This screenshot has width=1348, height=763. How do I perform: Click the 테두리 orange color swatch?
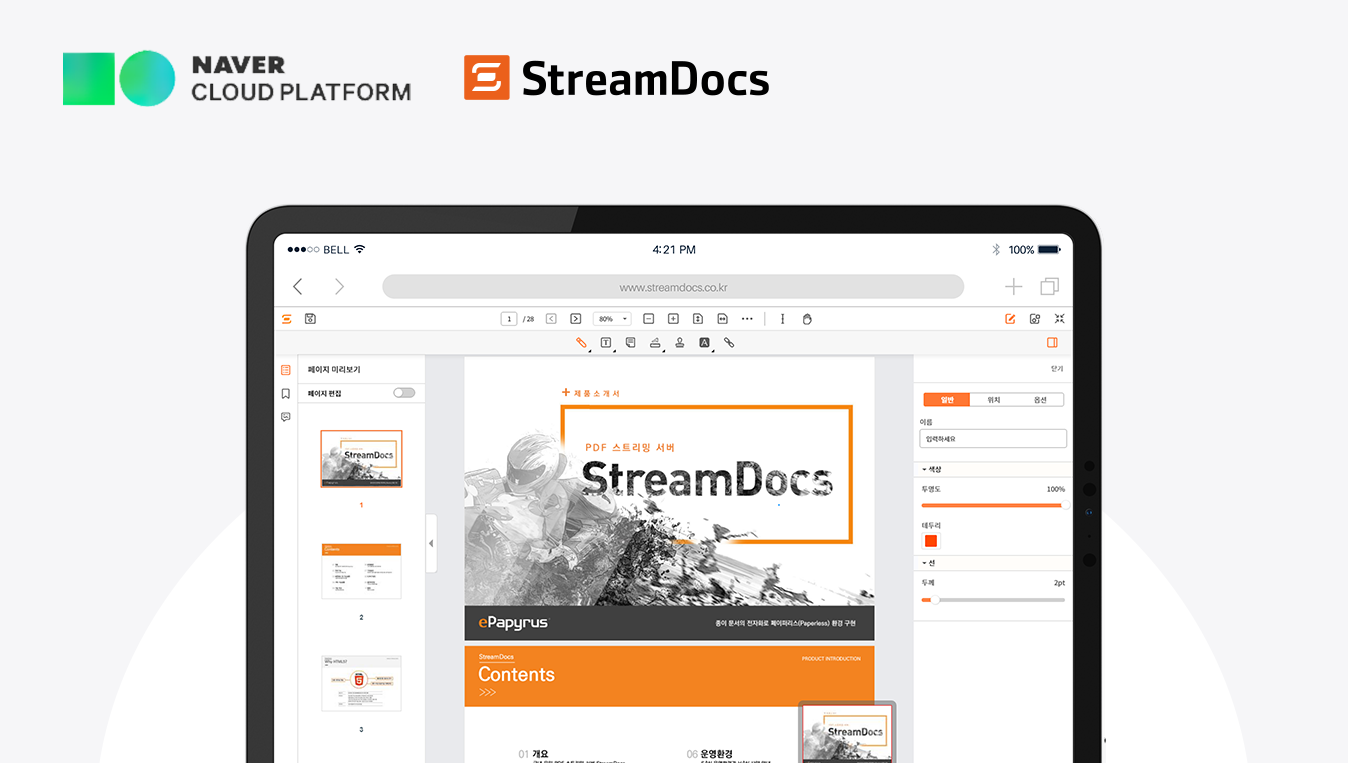(x=931, y=541)
